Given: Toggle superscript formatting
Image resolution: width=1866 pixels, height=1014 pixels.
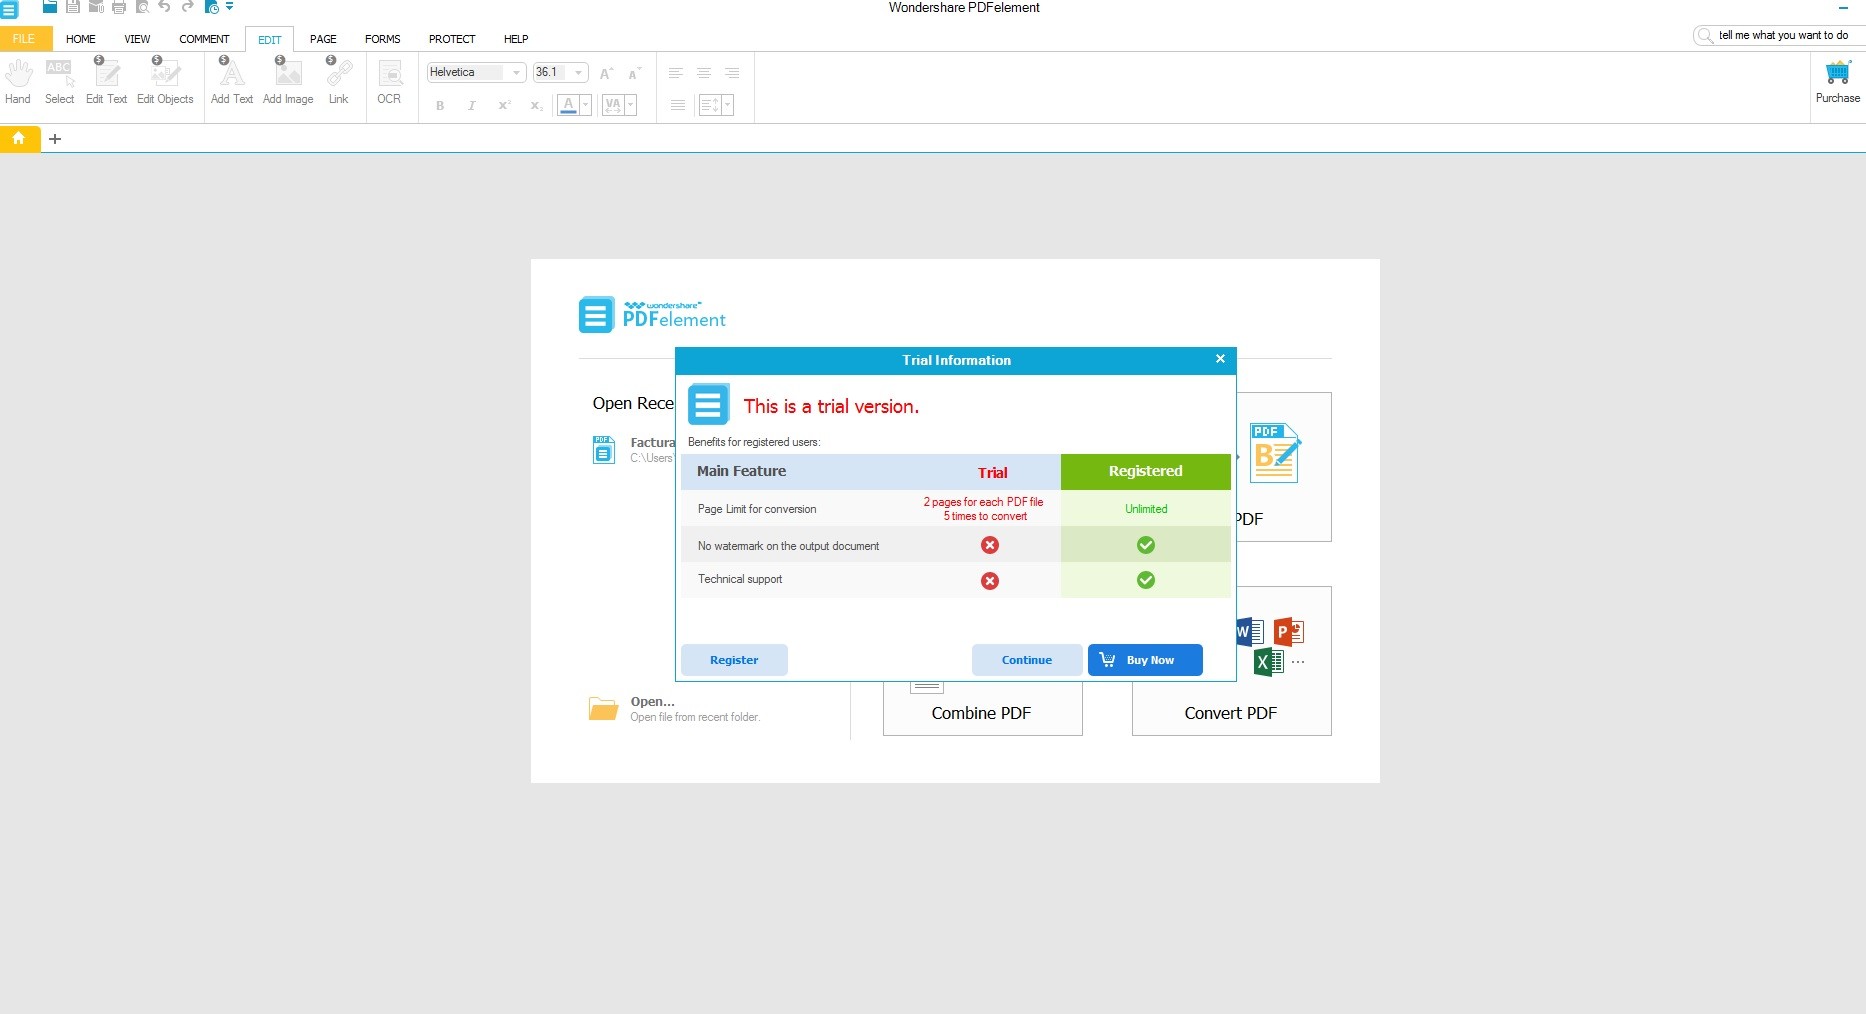Looking at the screenshot, I should (504, 106).
